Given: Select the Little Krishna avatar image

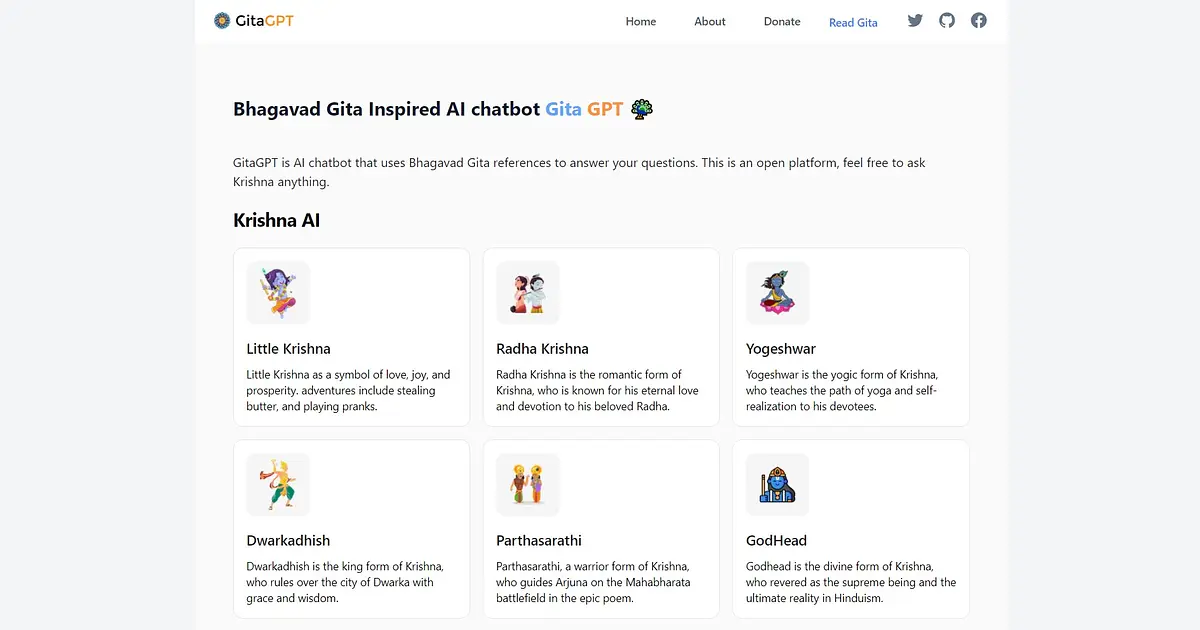Looking at the screenshot, I should 278,293.
